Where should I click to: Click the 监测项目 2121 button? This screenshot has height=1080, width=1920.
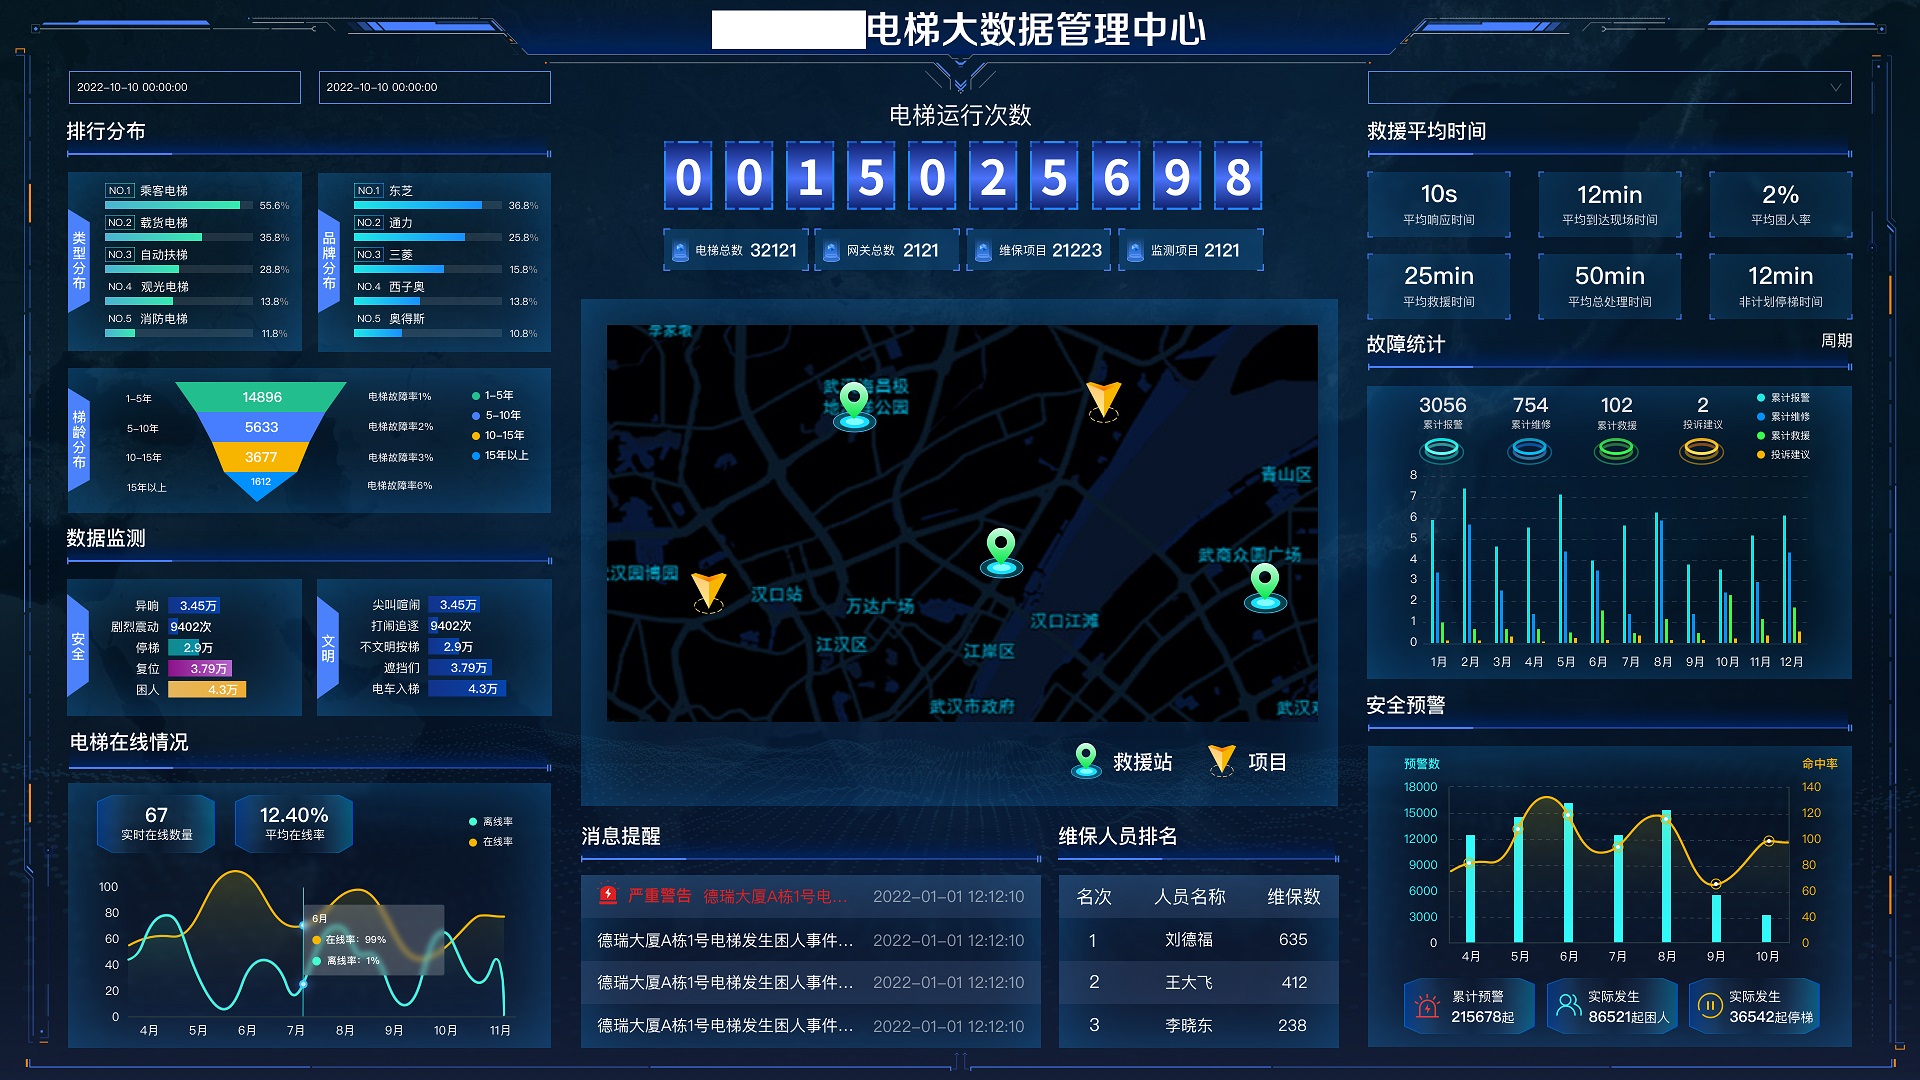[1191, 251]
